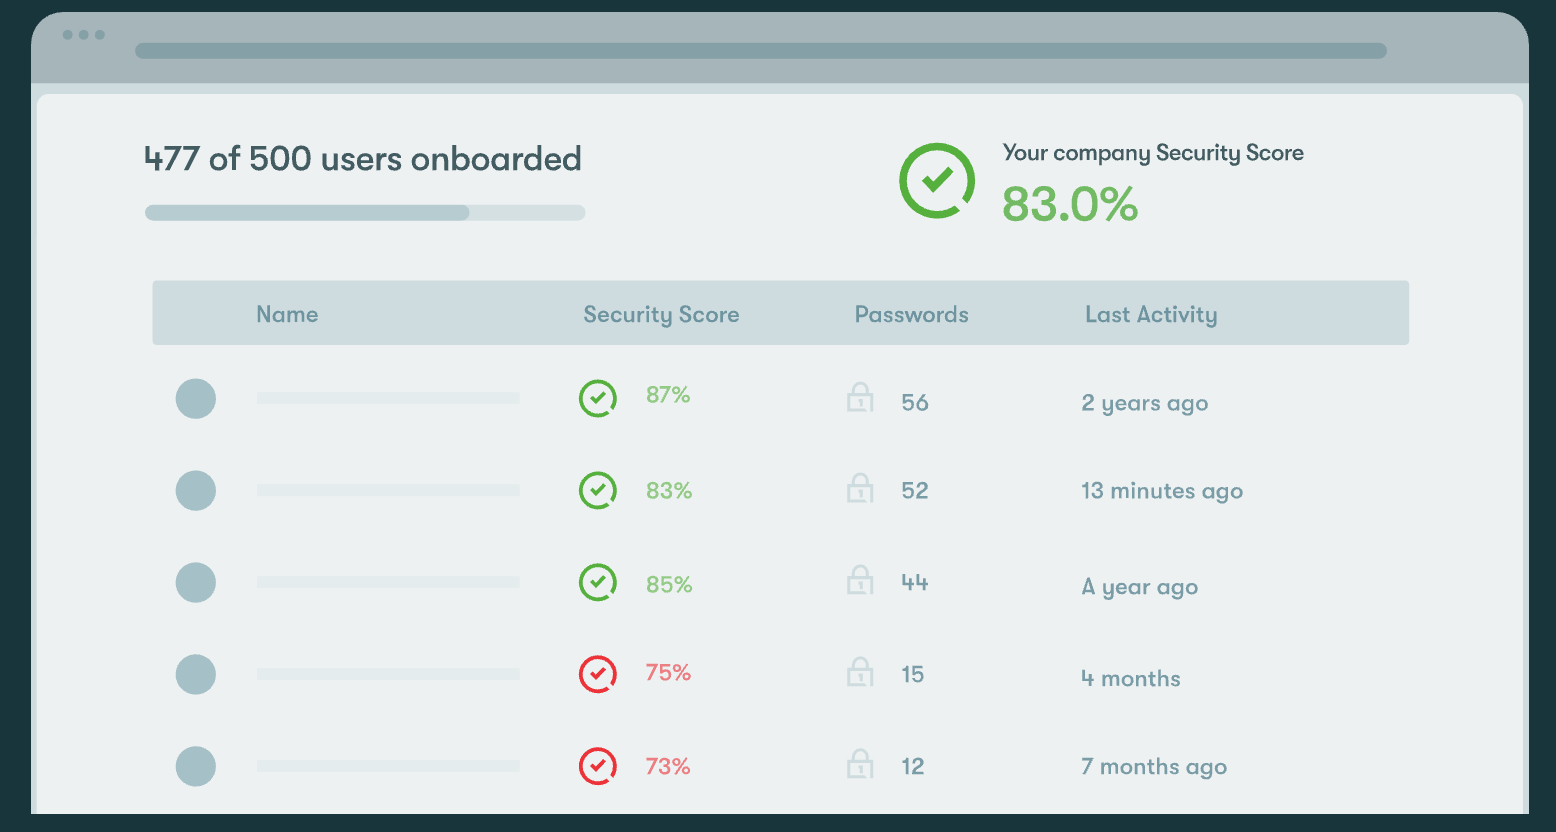Click the padlock icon next to 12 passwords
The image size is (1556, 832).
point(860,765)
